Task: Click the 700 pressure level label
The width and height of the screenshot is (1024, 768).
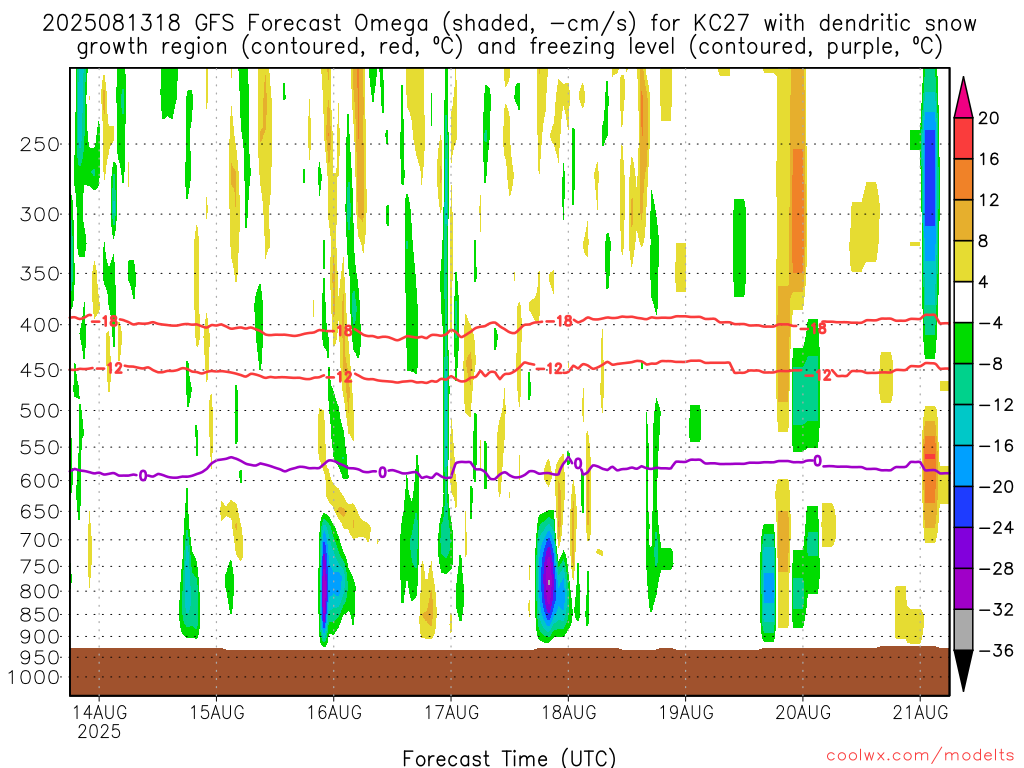Action: [x=40, y=540]
